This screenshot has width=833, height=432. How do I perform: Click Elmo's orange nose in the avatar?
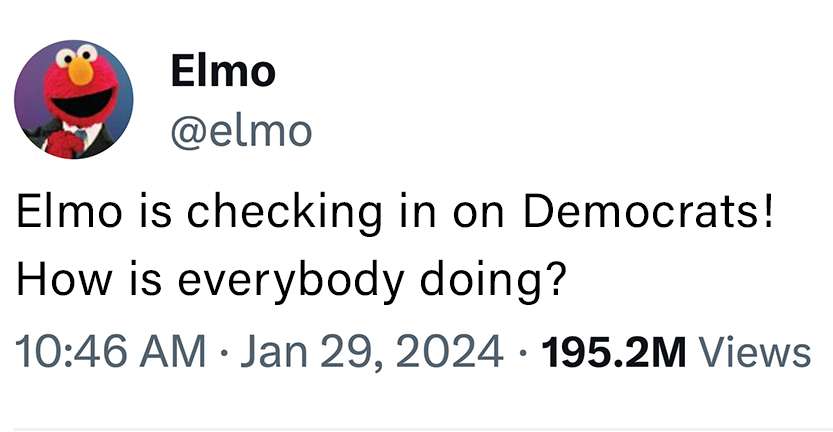pos(80,70)
